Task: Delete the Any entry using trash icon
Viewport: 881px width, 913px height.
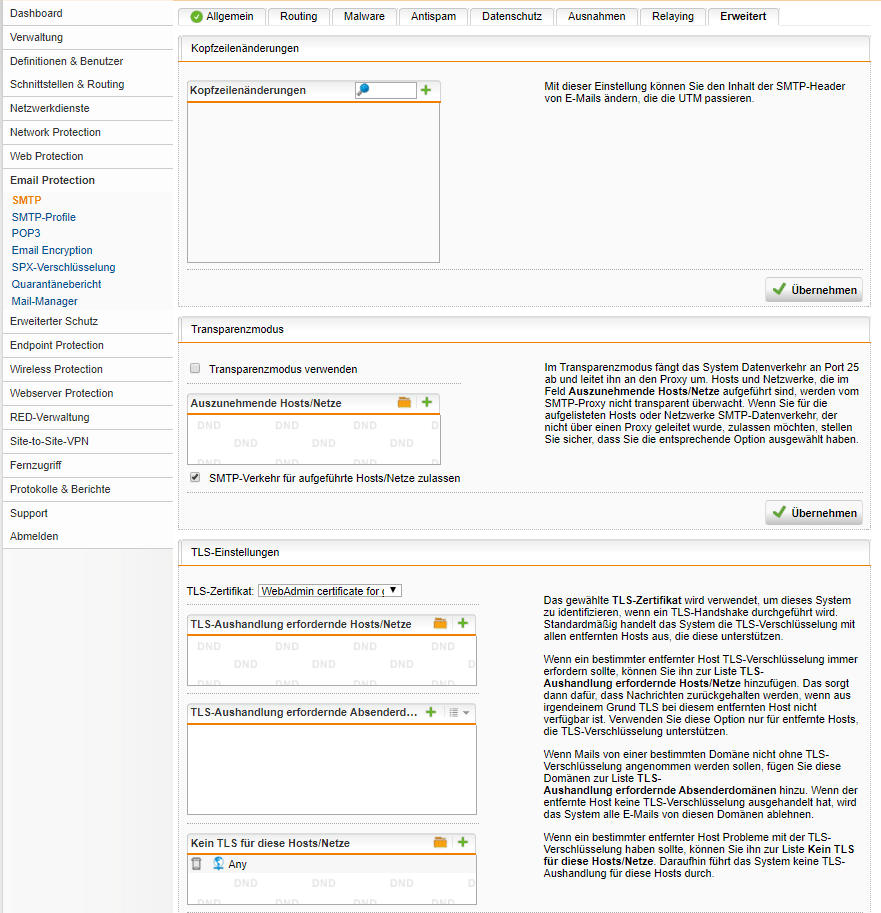Action: coord(197,864)
